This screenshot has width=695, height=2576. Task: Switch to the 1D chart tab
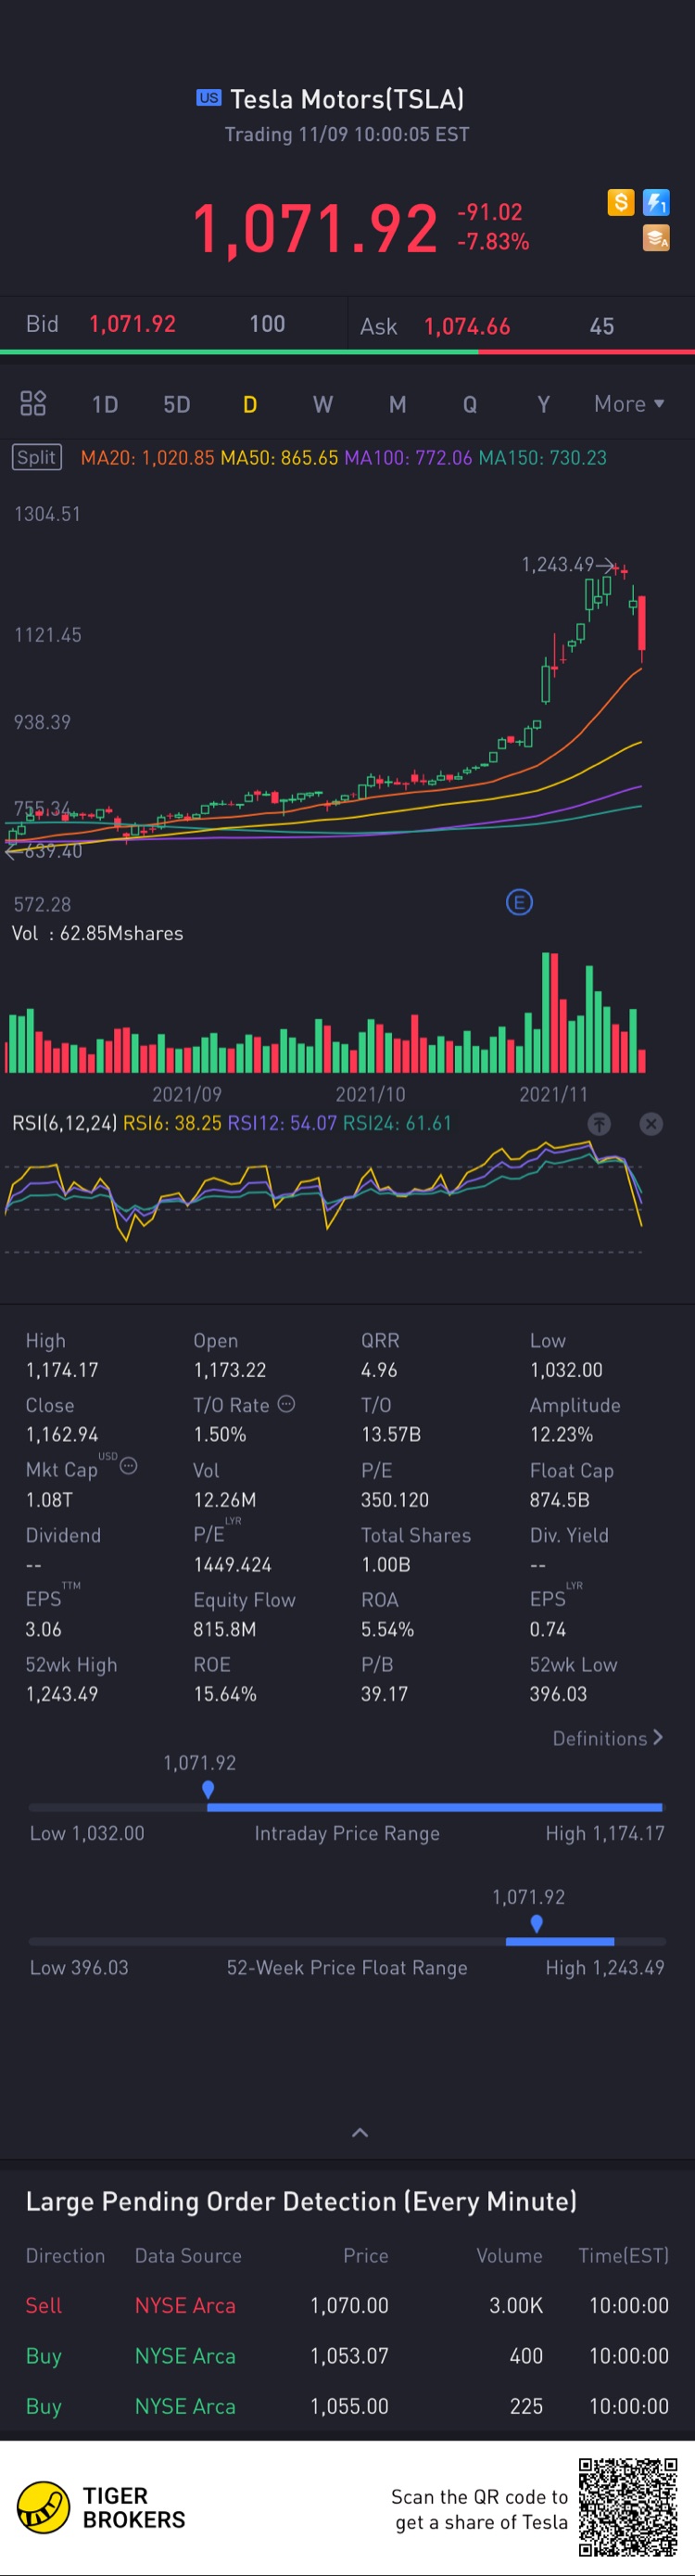coord(105,405)
